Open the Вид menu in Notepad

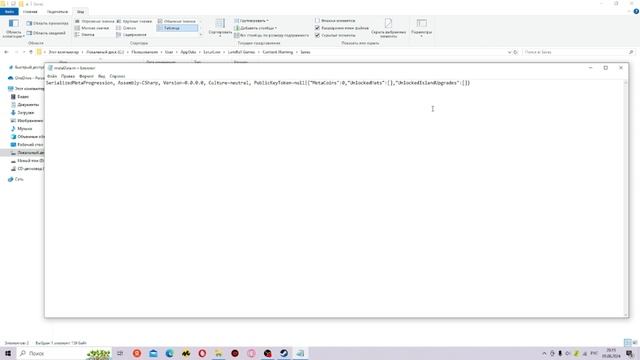coord(101,76)
